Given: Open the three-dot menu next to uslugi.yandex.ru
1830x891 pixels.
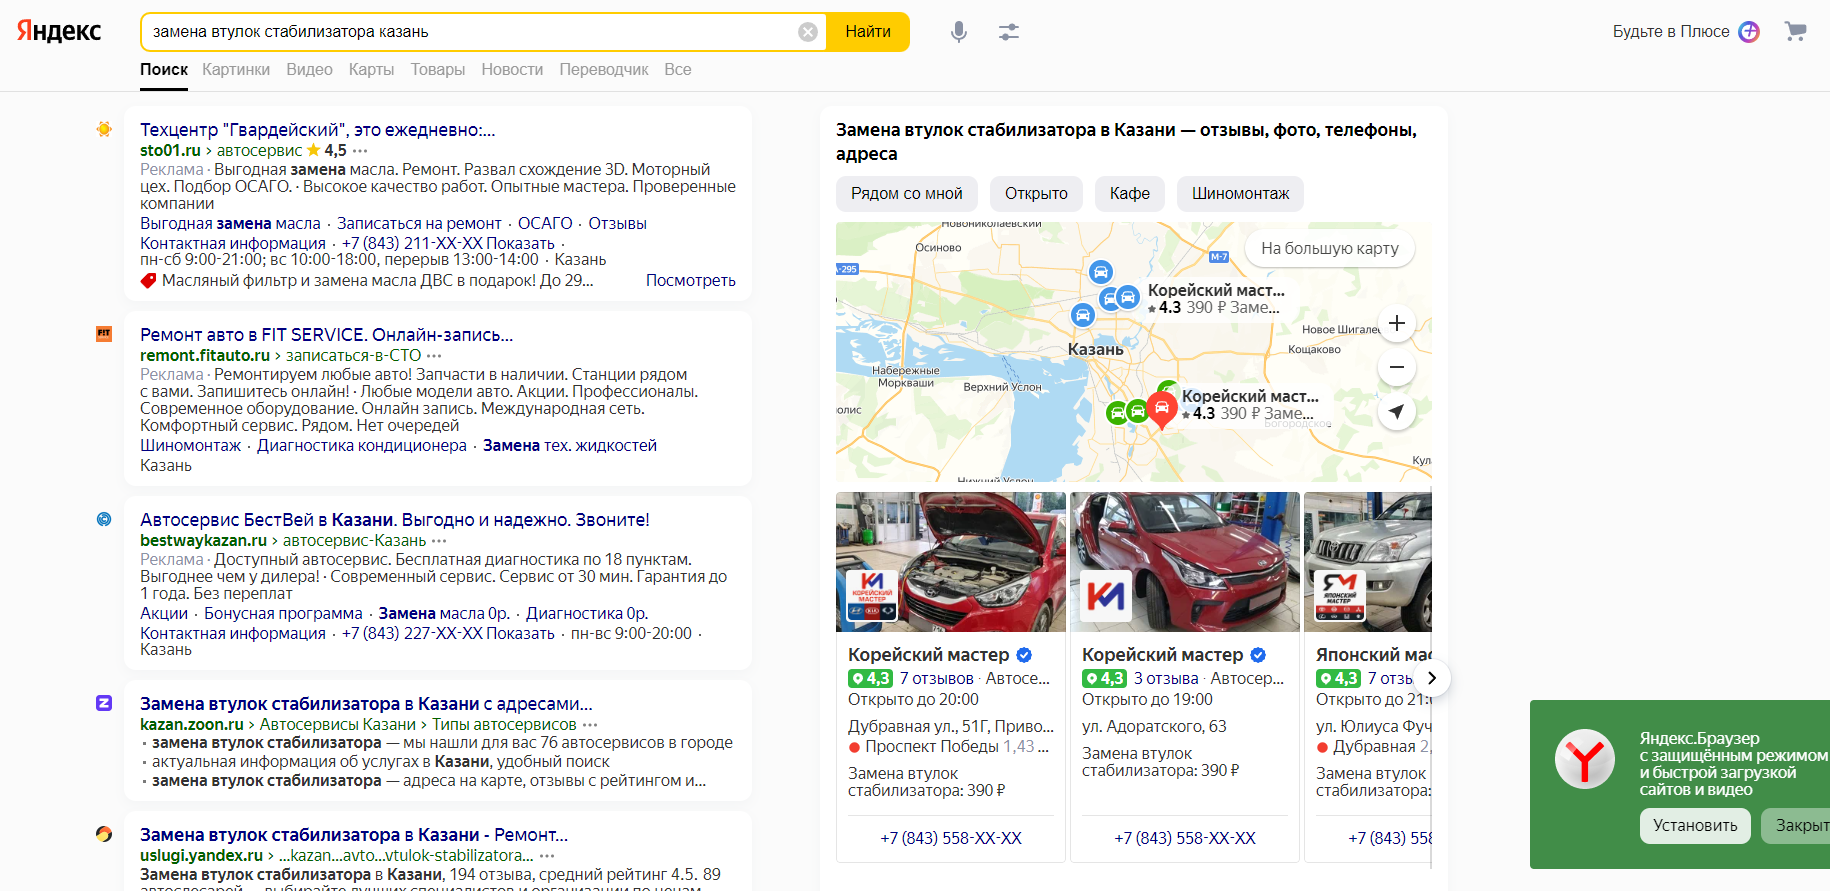Looking at the screenshot, I should coord(547,856).
